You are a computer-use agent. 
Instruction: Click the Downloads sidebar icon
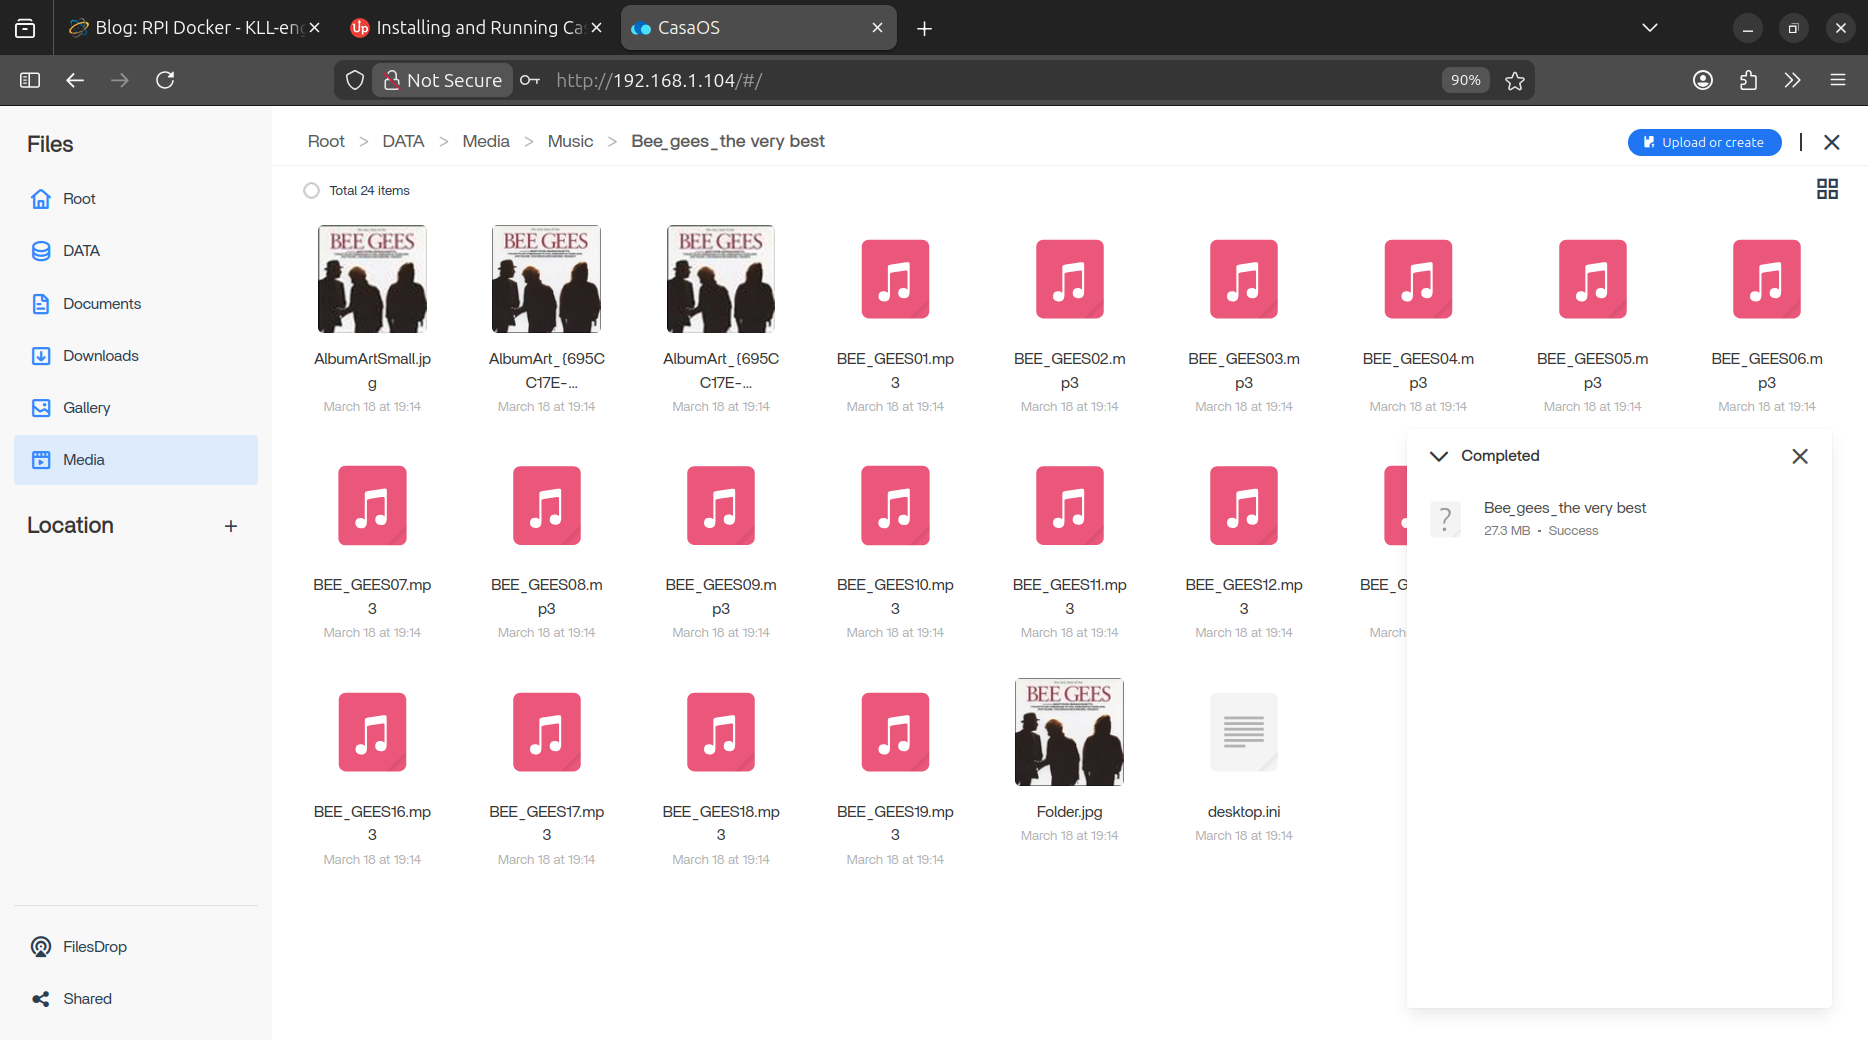point(41,356)
